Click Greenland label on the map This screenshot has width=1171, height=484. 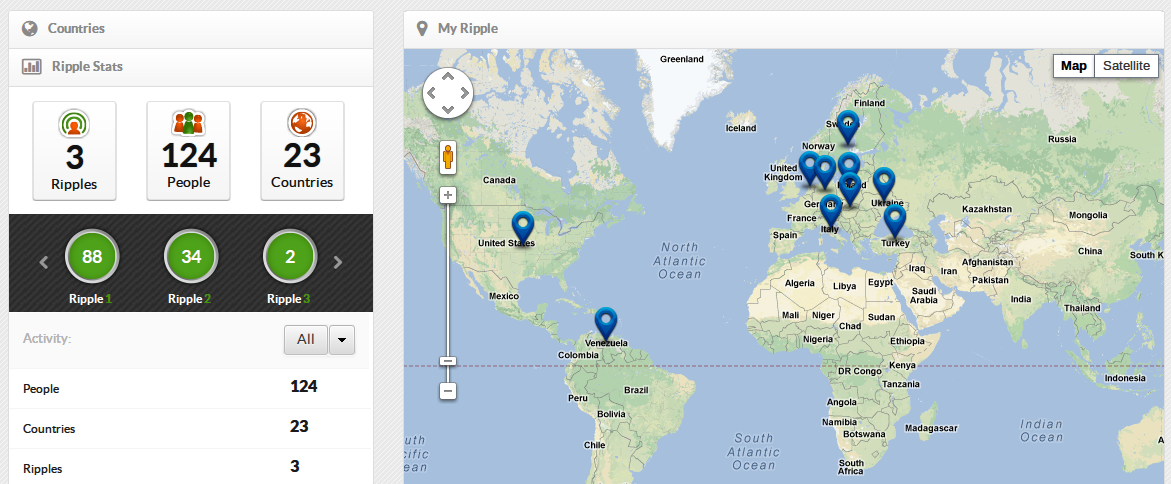682,59
